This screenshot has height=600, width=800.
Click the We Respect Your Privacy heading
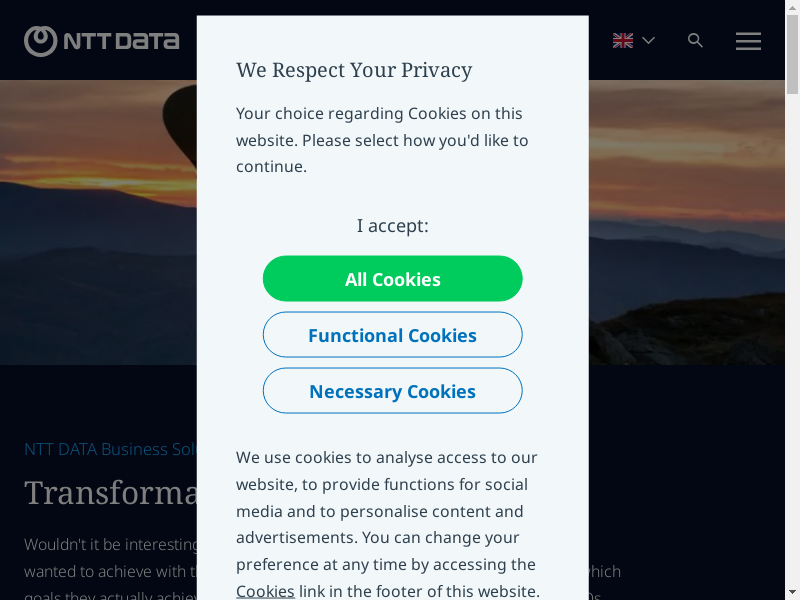click(x=354, y=70)
